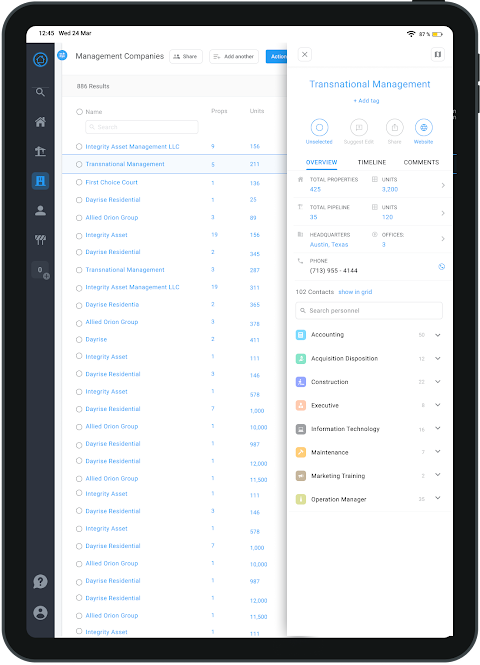The width and height of the screenshot is (480, 665).
Task: Click the Marketing Training department icon
Action: coord(301,476)
